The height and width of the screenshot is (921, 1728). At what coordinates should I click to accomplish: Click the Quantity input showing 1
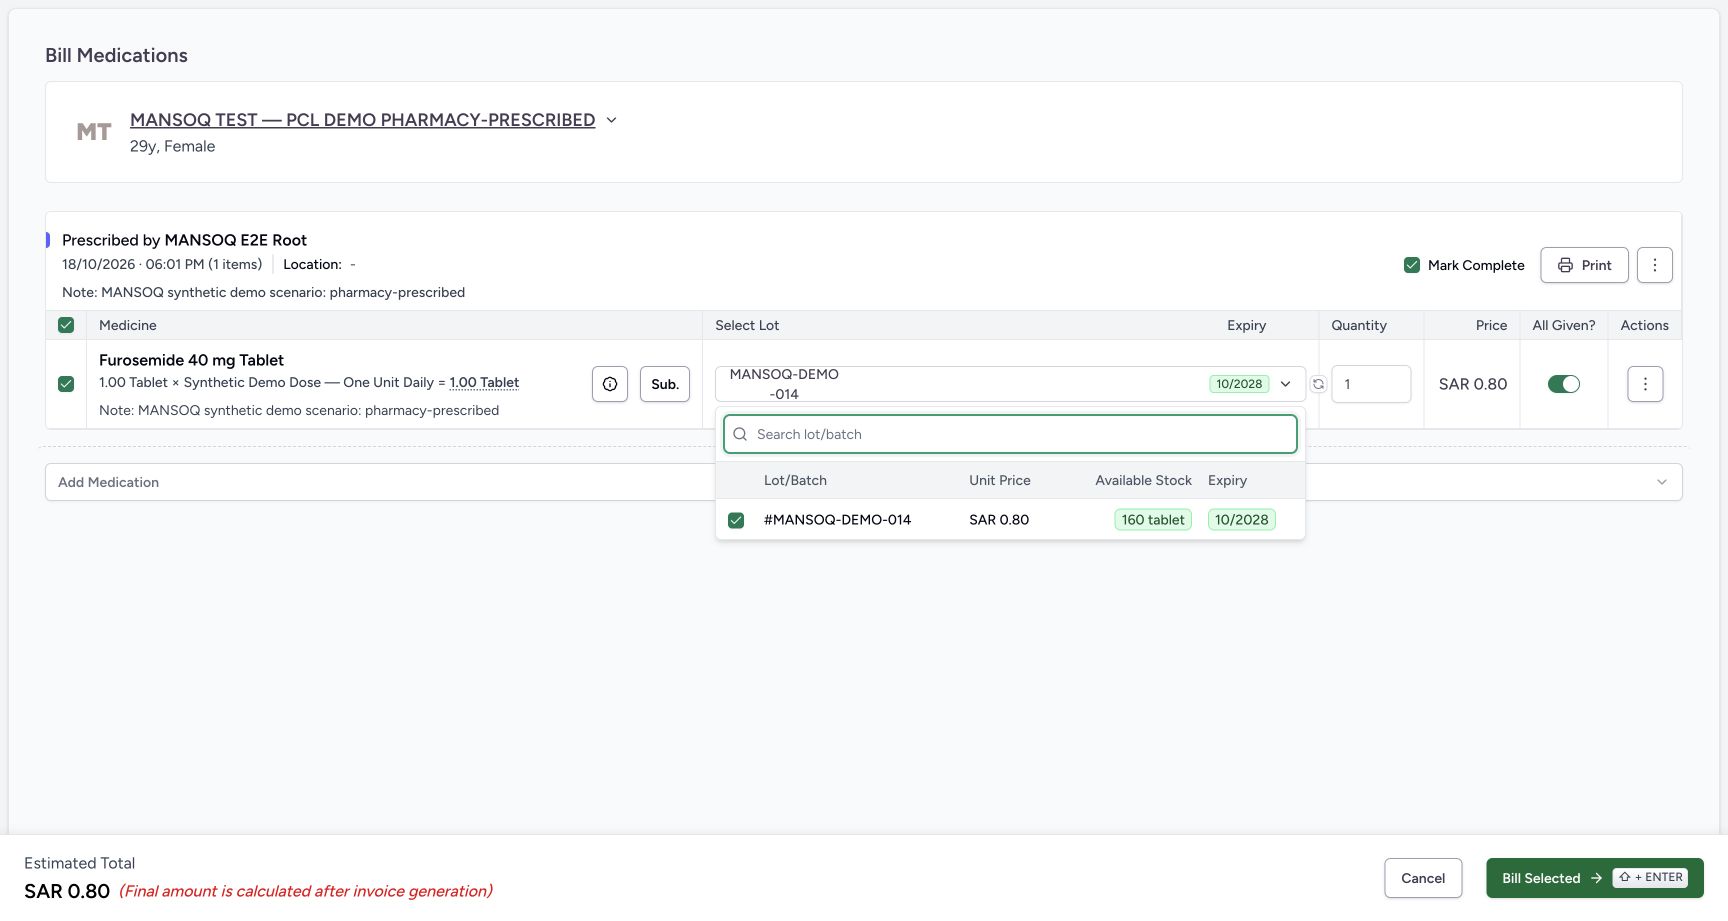(1371, 384)
